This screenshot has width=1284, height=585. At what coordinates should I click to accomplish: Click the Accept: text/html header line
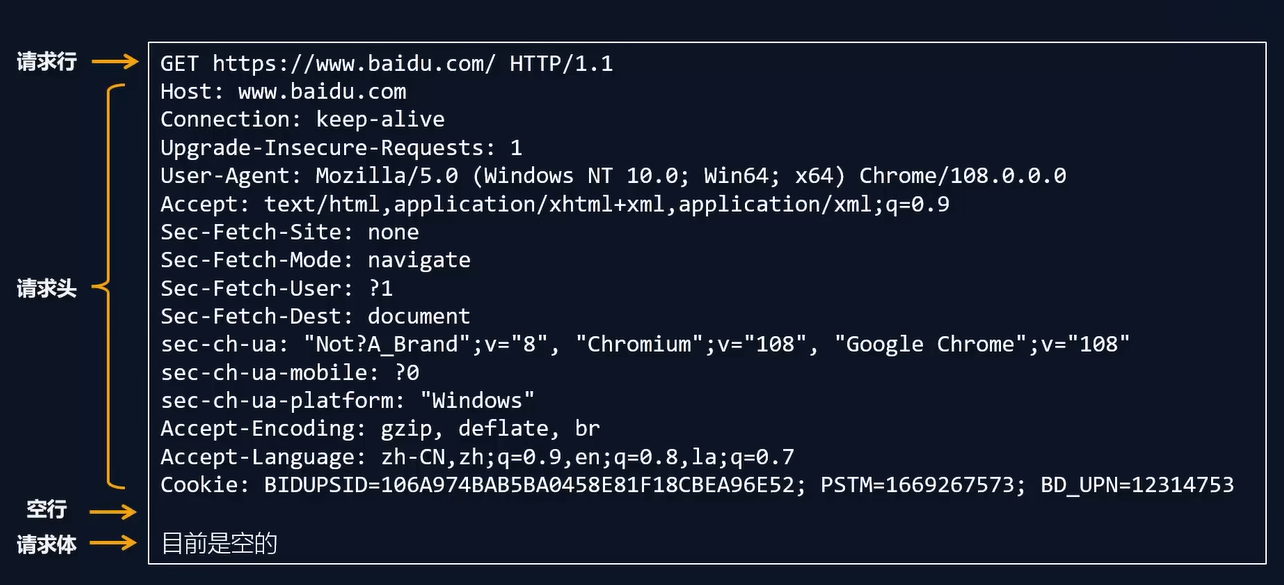554,204
